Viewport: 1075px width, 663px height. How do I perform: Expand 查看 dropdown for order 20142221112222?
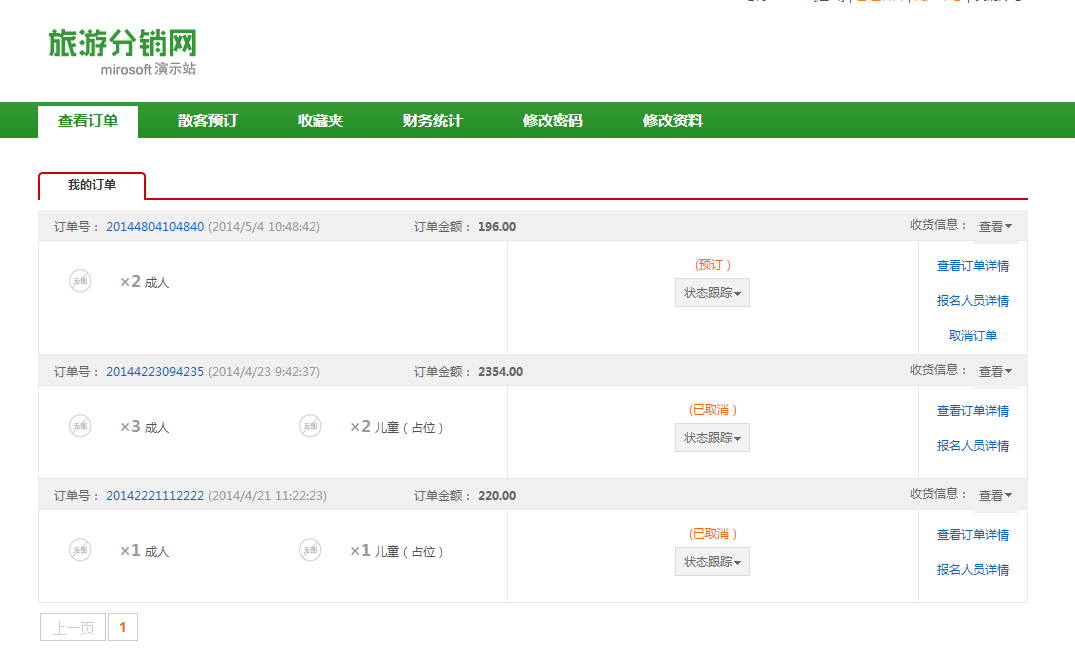(995, 495)
